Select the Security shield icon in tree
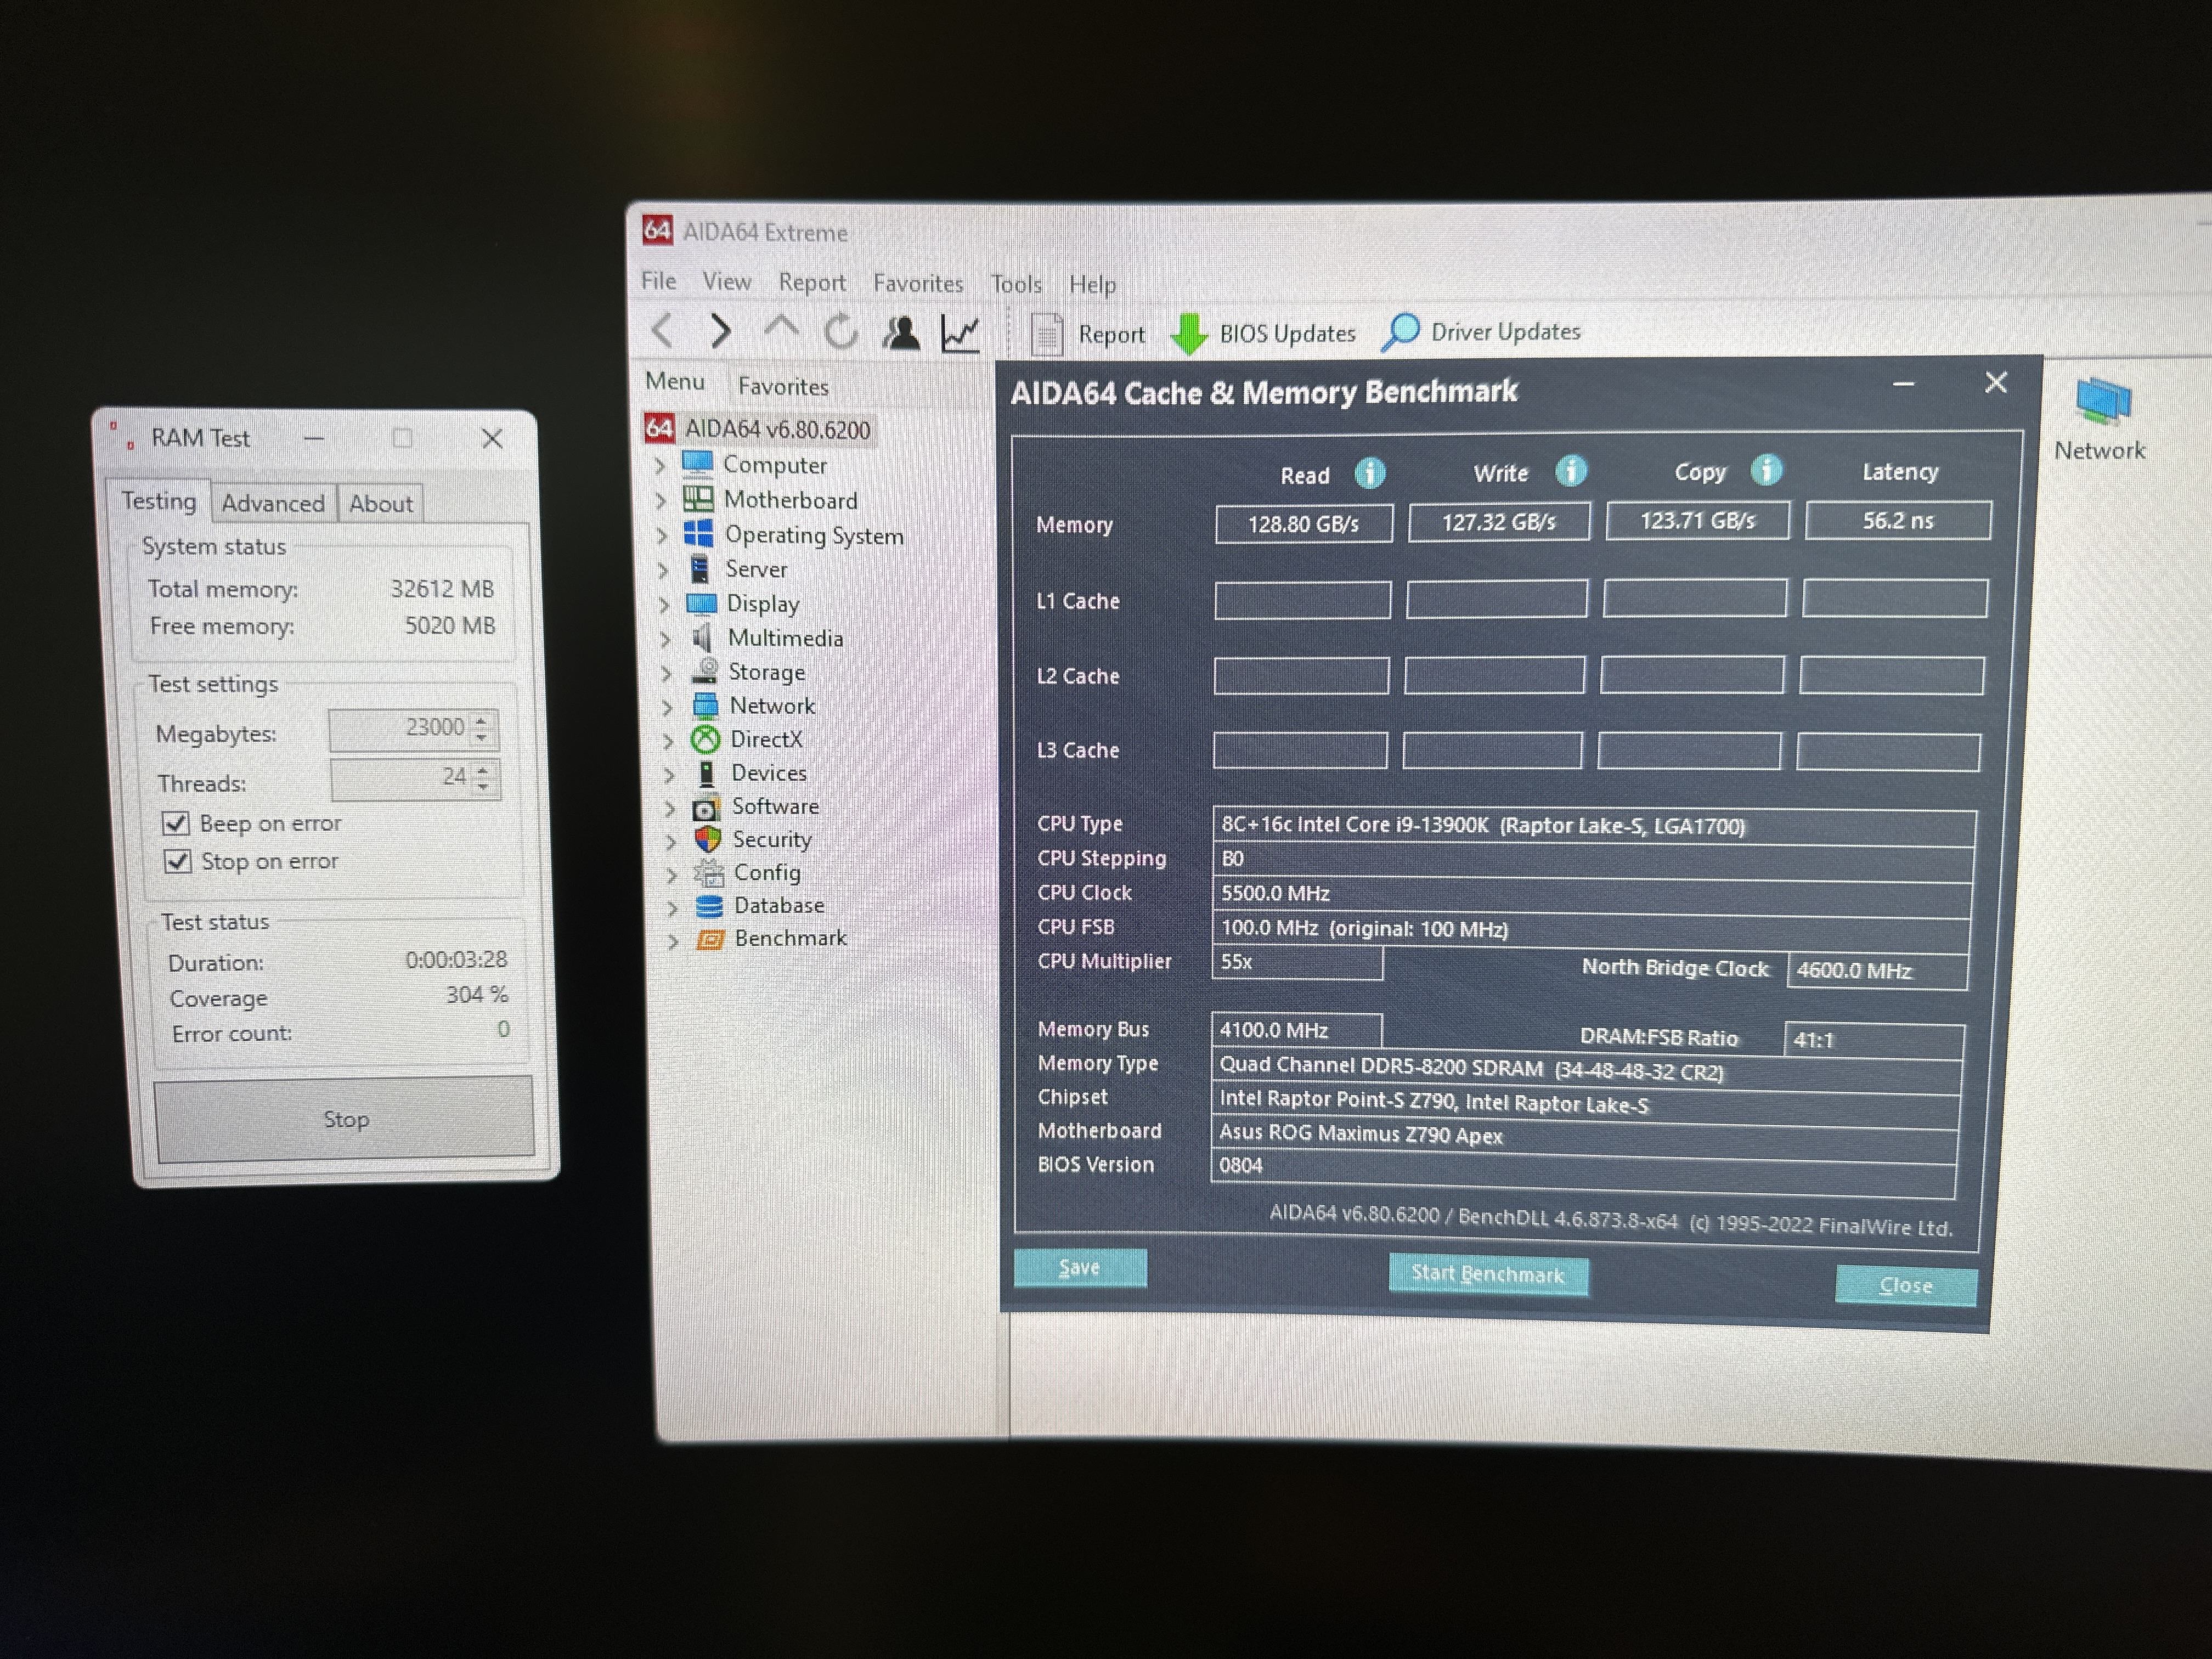2212x1659 pixels. point(708,838)
